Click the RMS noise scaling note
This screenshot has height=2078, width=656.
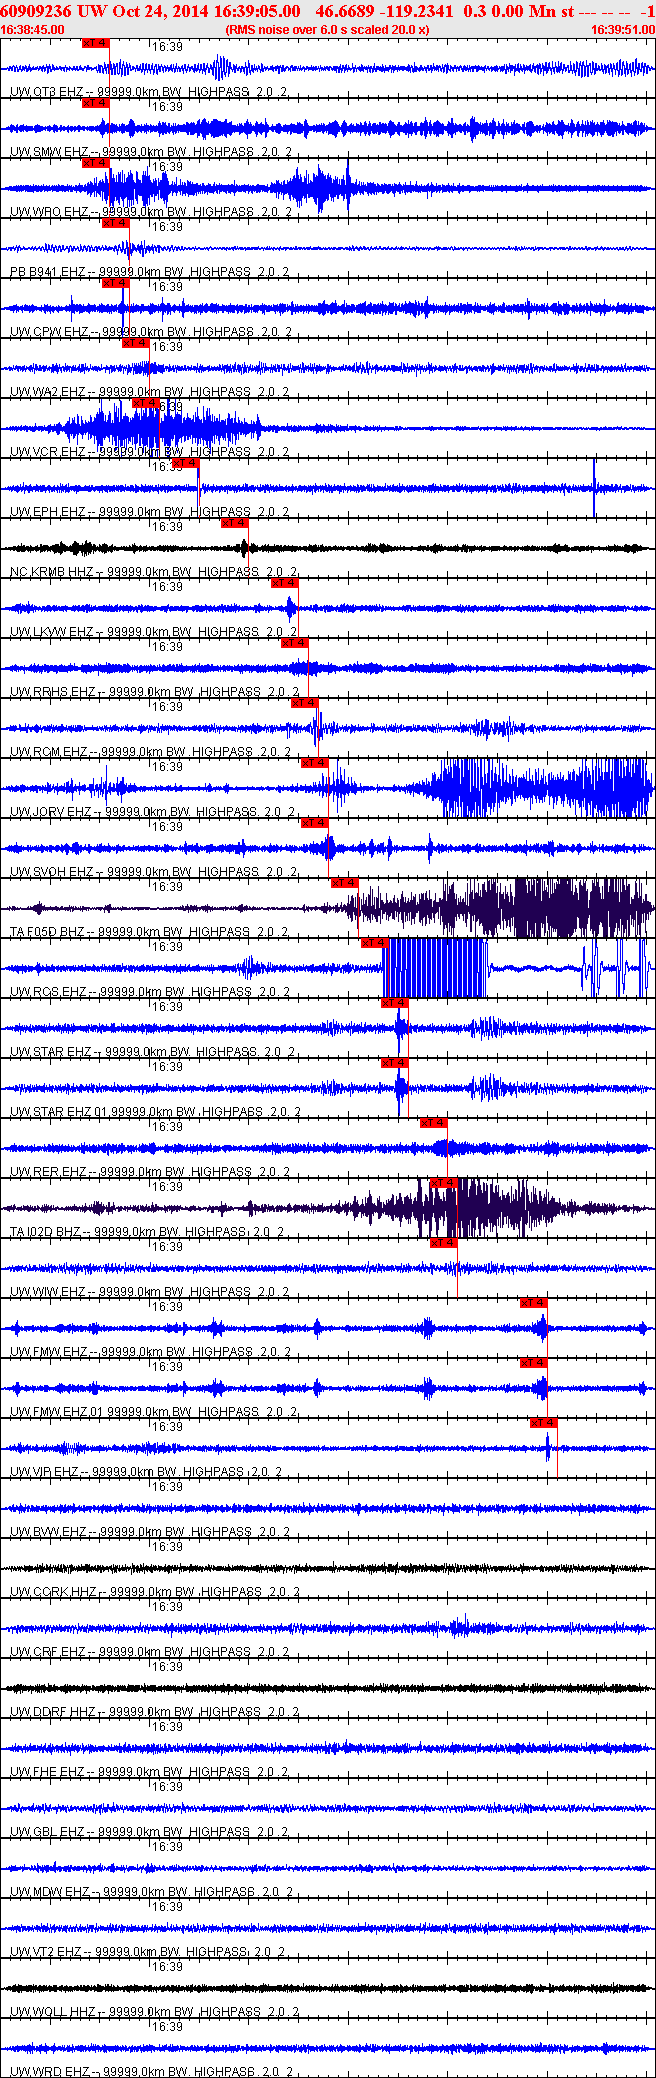coord(328,30)
